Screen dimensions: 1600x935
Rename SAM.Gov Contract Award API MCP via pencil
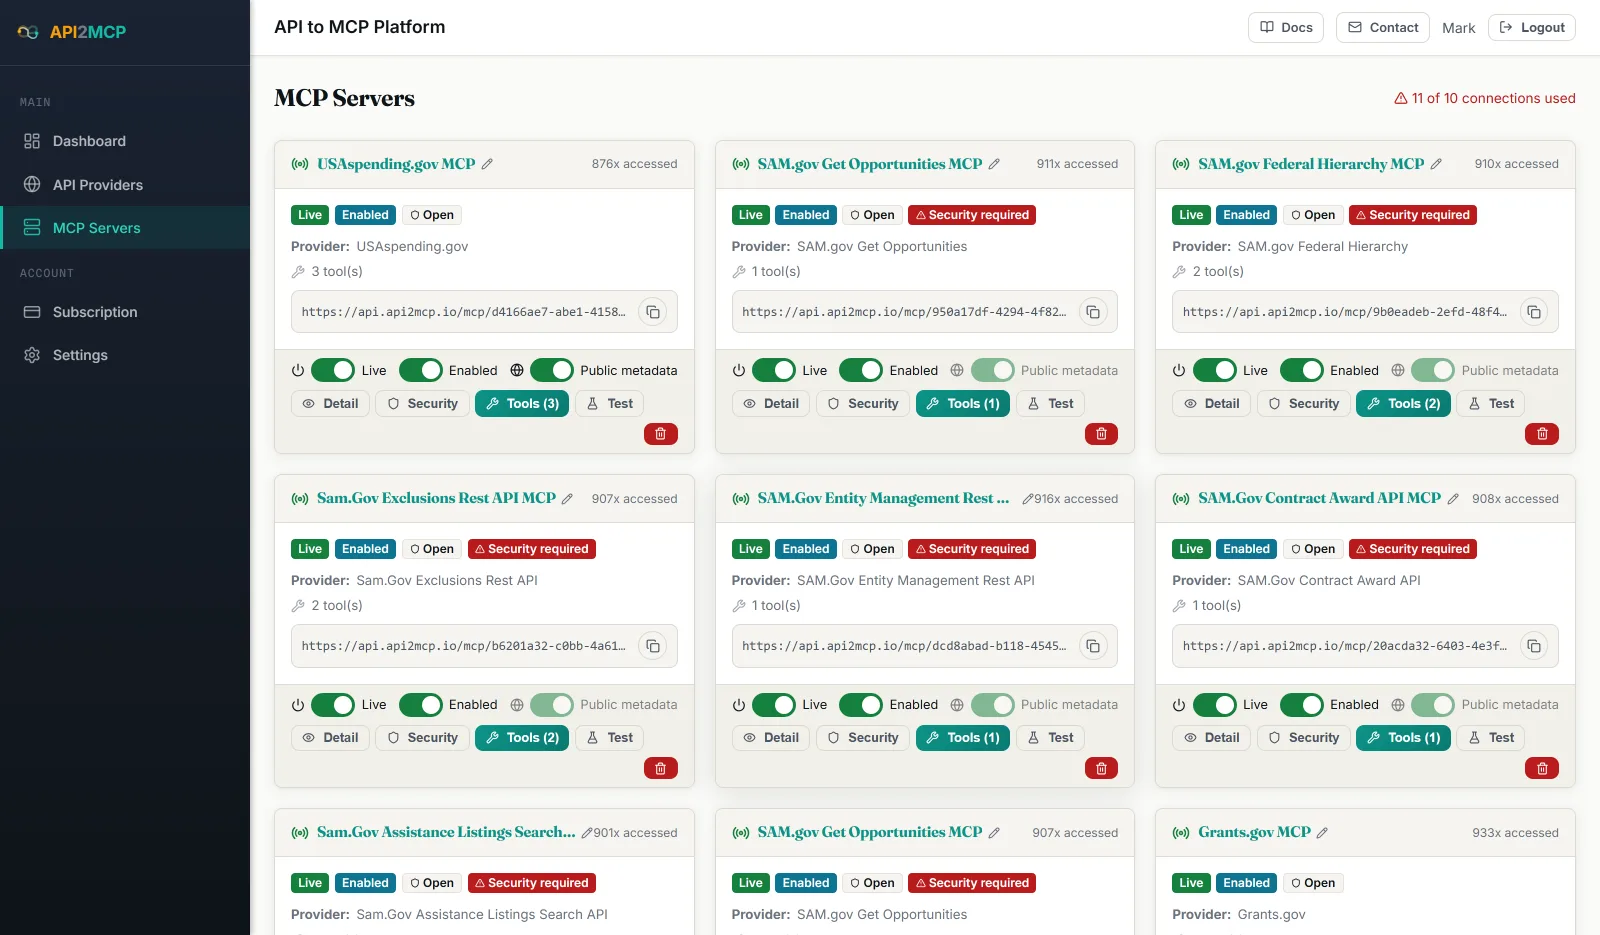click(x=1453, y=498)
